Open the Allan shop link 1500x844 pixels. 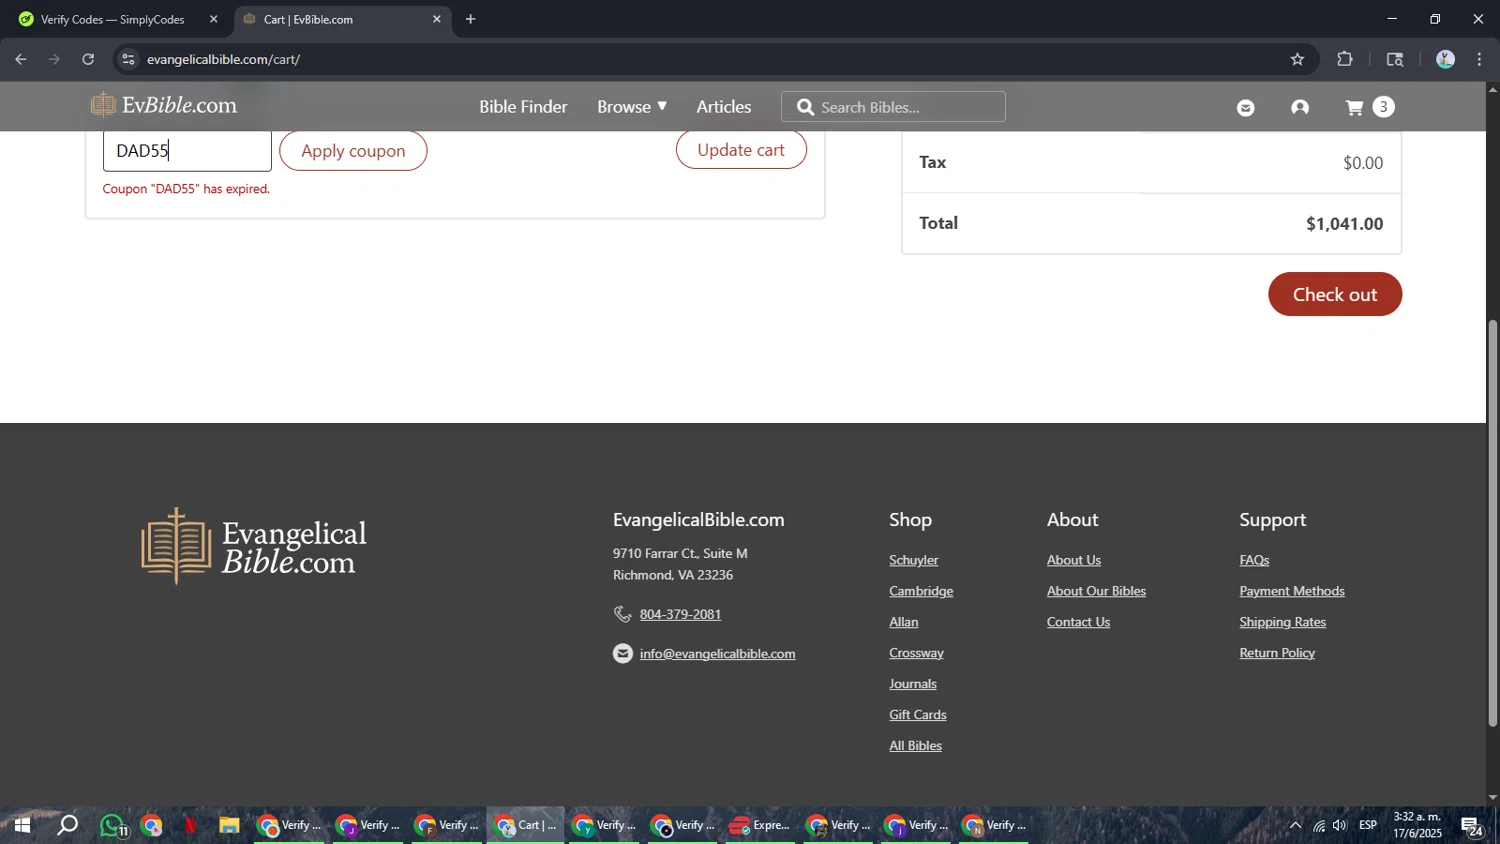pyautogui.click(x=904, y=622)
